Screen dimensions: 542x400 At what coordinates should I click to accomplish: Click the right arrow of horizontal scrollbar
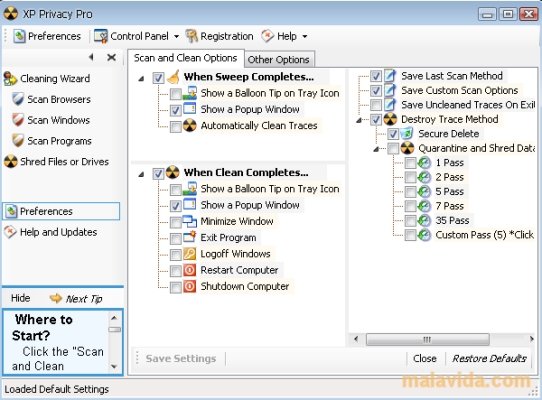[531, 339]
